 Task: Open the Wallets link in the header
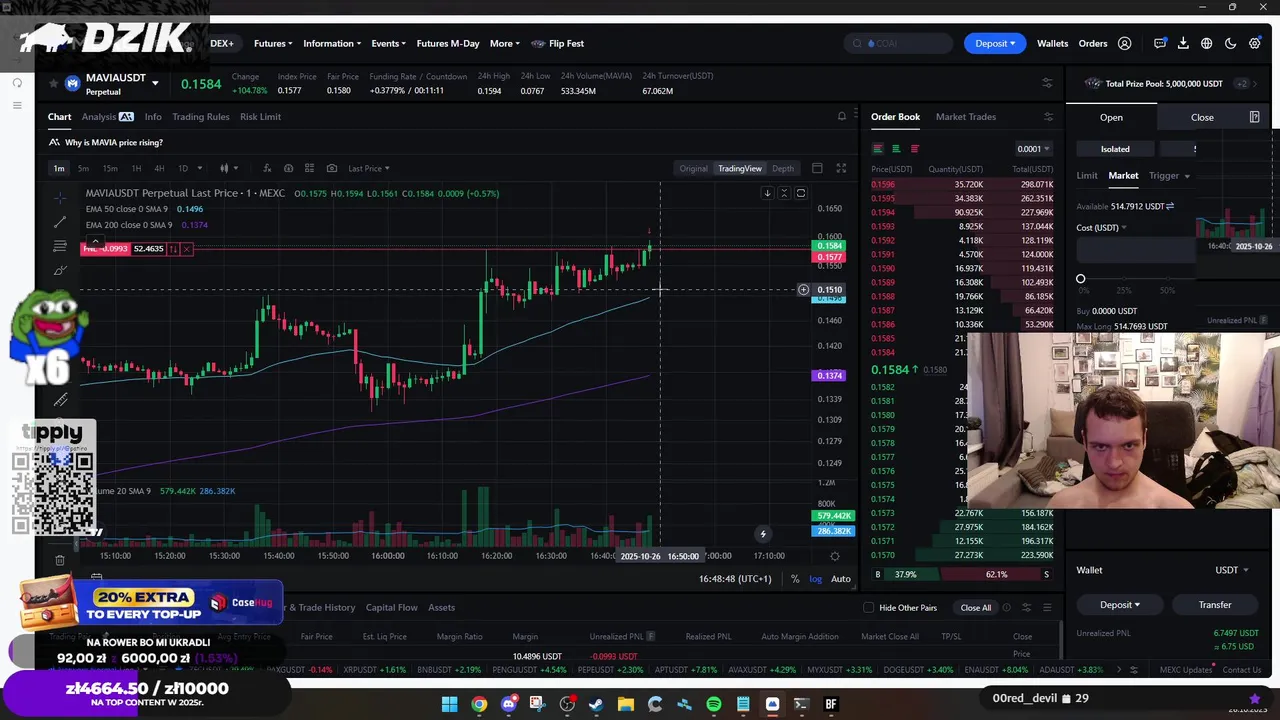coord(1052,44)
